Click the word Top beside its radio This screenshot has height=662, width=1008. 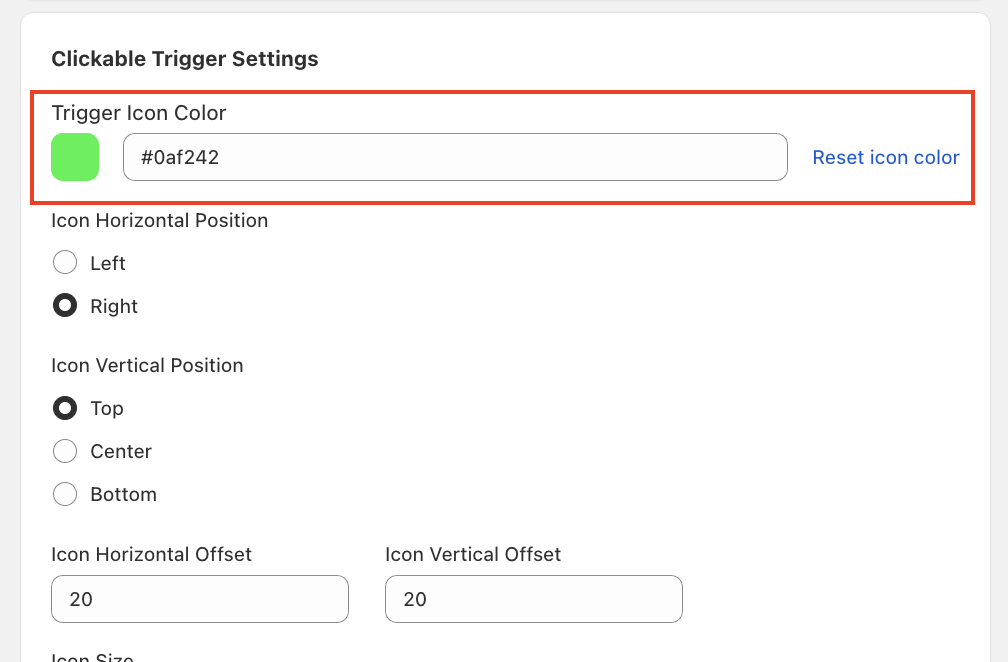tap(107, 408)
